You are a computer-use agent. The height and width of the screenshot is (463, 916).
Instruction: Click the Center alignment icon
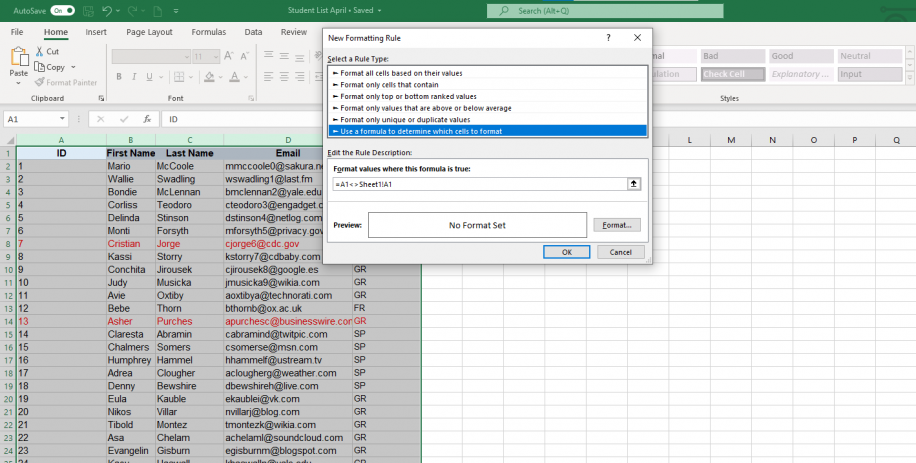tap(284, 76)
